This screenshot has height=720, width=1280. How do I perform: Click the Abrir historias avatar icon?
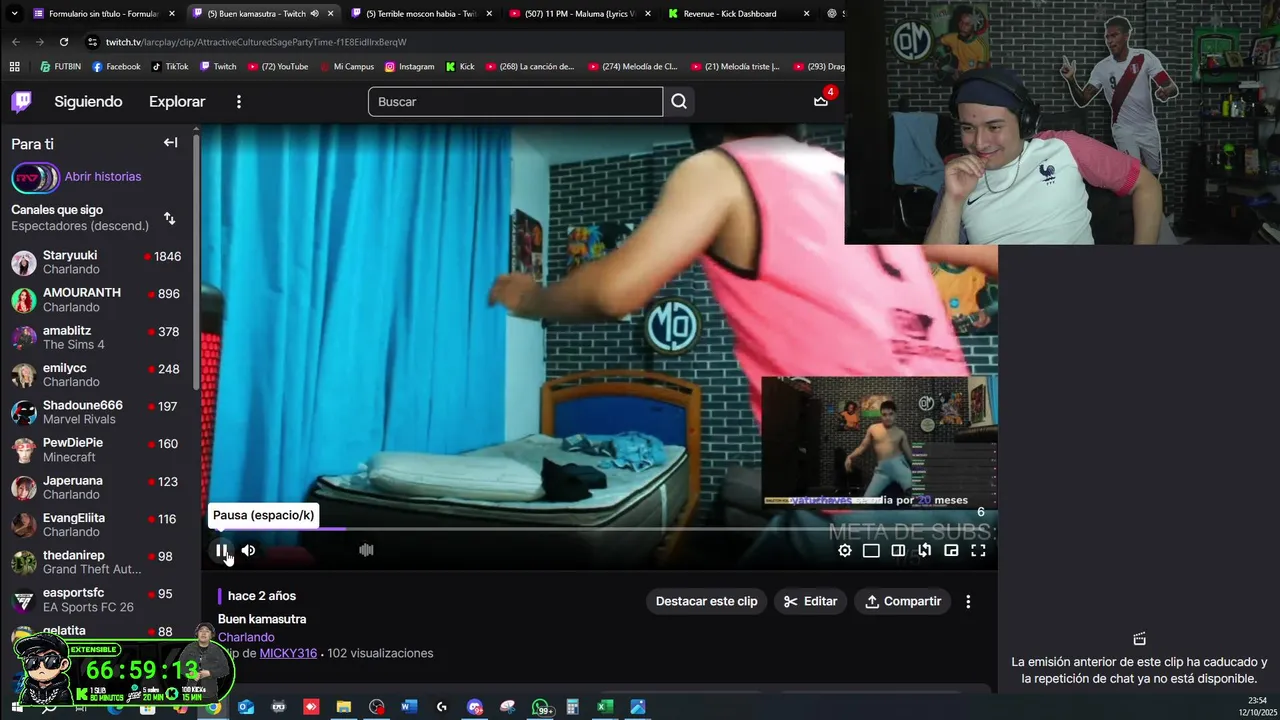[x=35, y=177]
